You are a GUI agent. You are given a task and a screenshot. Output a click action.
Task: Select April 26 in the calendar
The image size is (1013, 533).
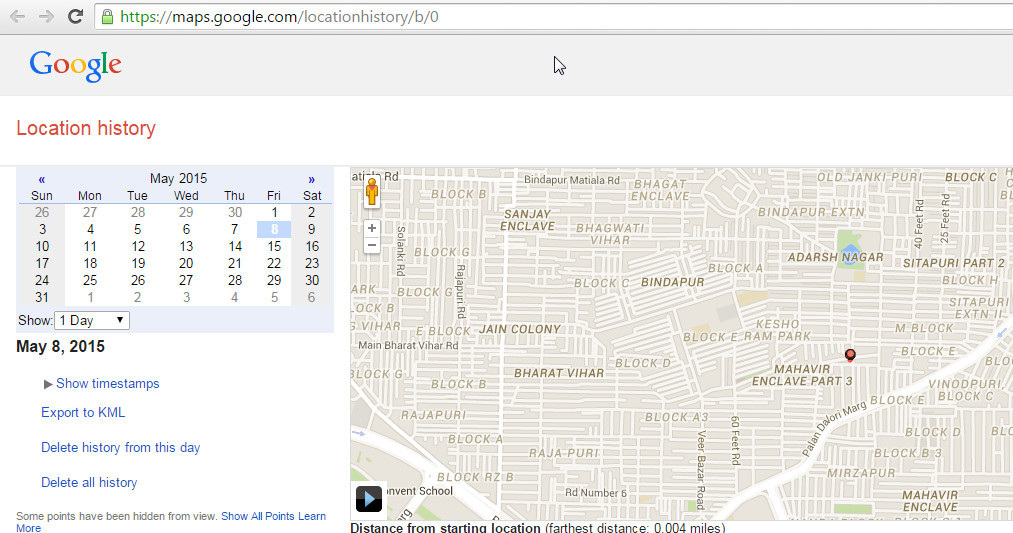42,212
